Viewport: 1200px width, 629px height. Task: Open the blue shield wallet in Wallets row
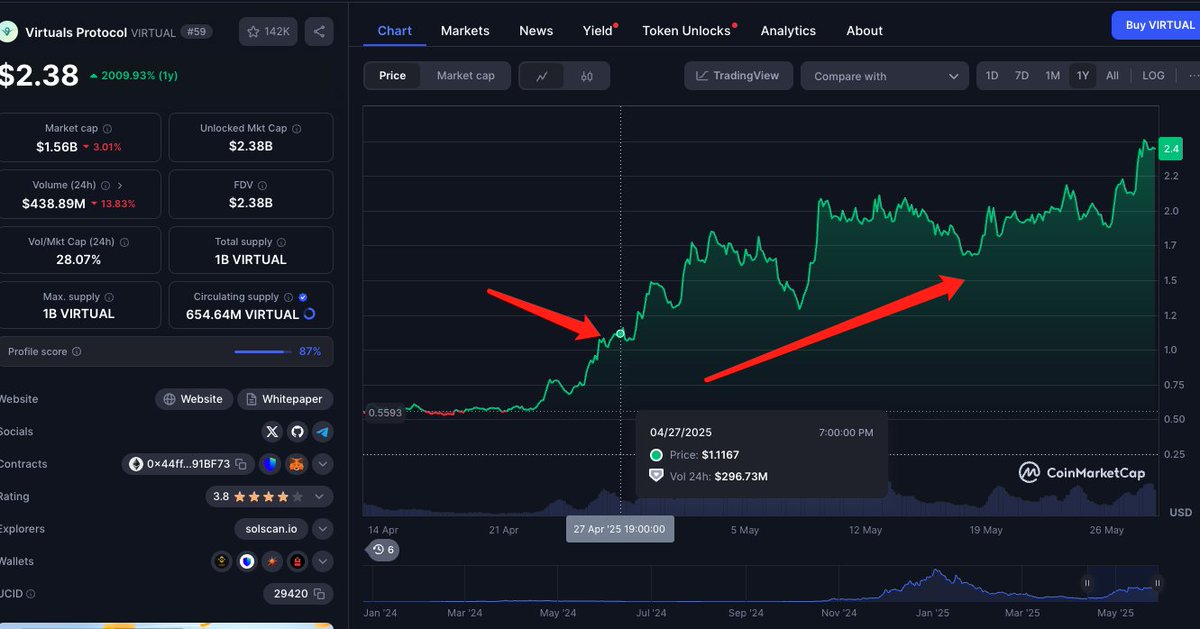point(247,562)
